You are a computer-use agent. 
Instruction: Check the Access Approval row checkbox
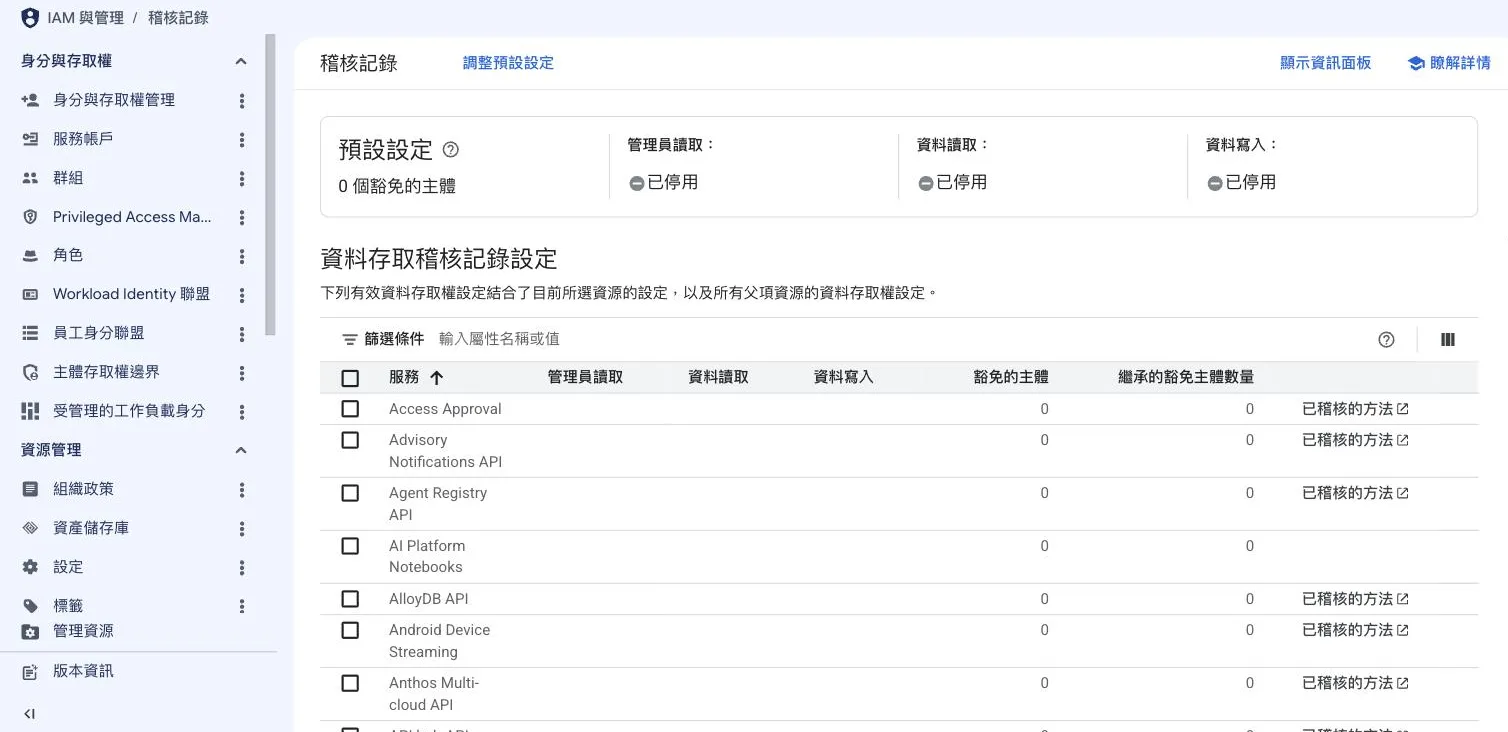[x=350, y=409]
